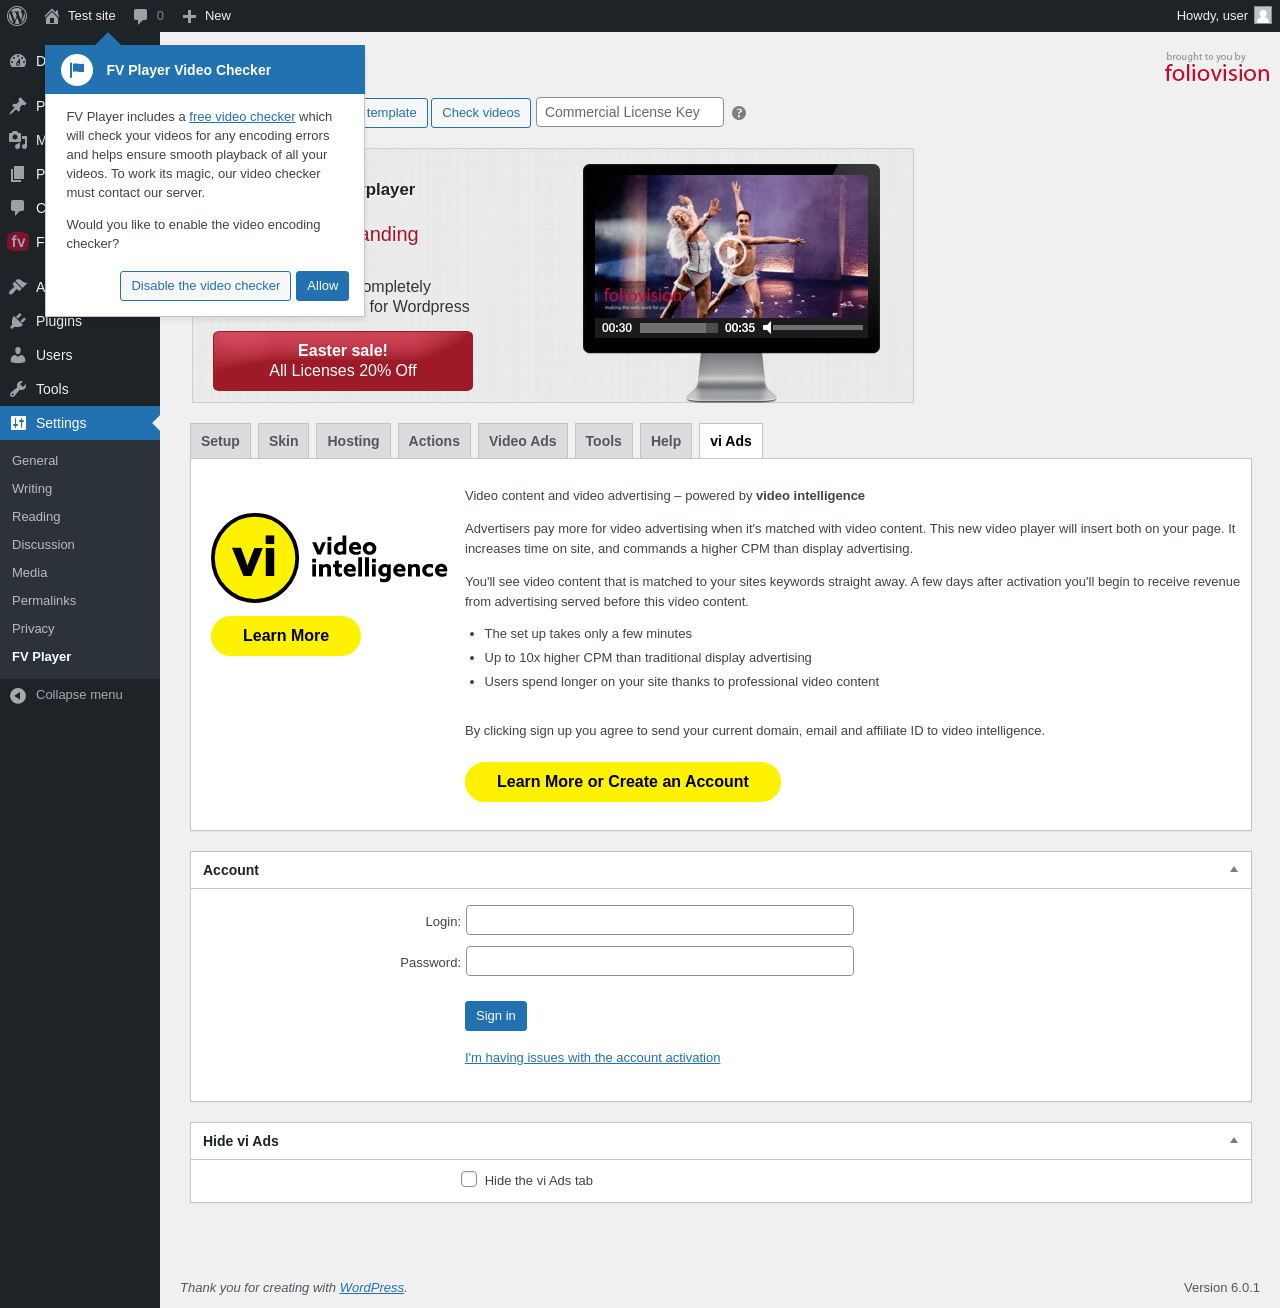Screen dimensions: 1280x1308
Task: Follow the free video checker link
Action: coord(242,117)
